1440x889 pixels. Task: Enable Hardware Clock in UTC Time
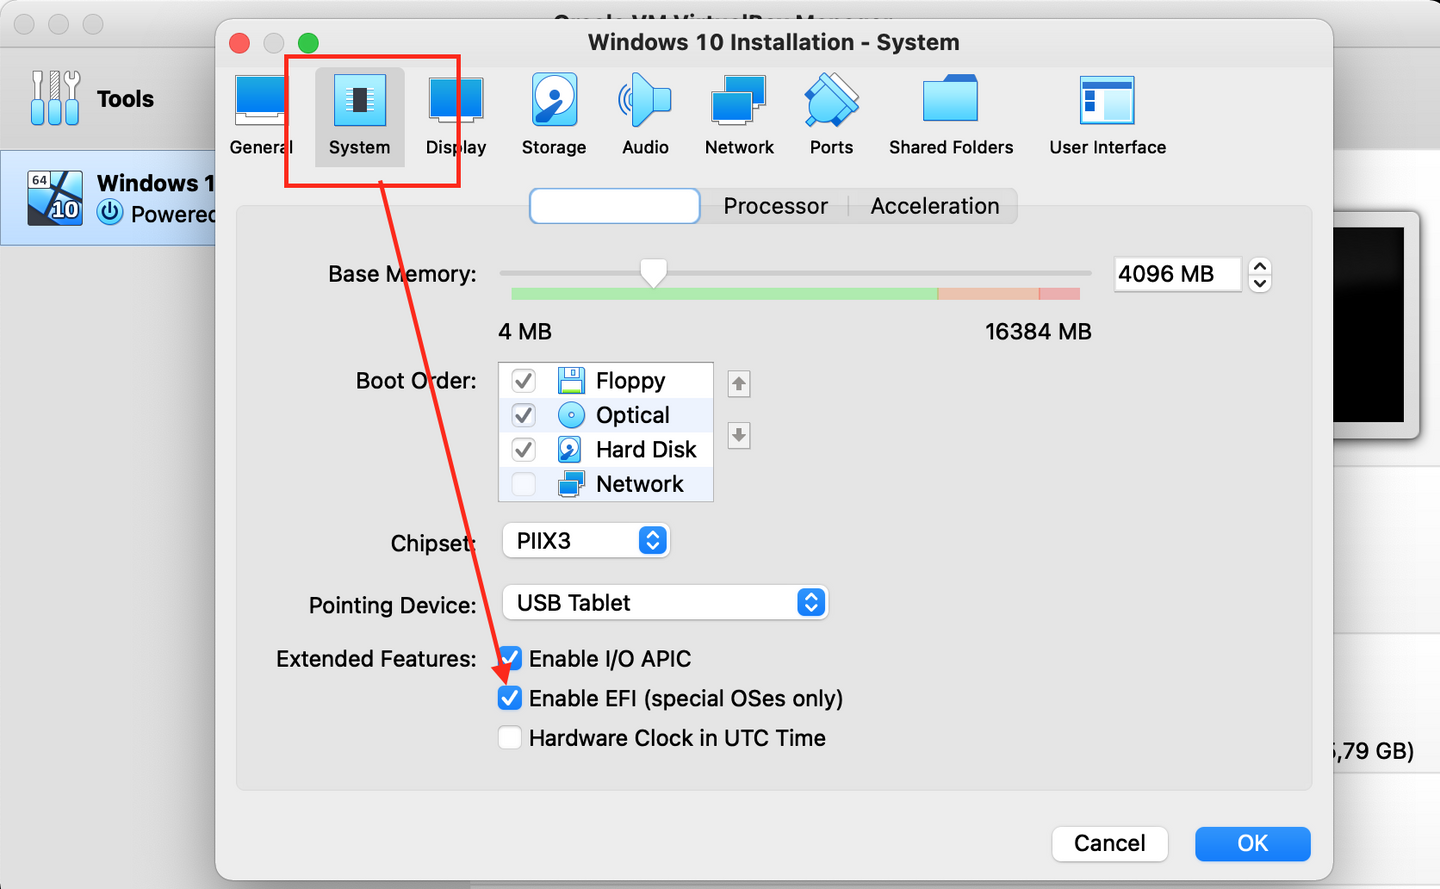click(x=510, y=738)
